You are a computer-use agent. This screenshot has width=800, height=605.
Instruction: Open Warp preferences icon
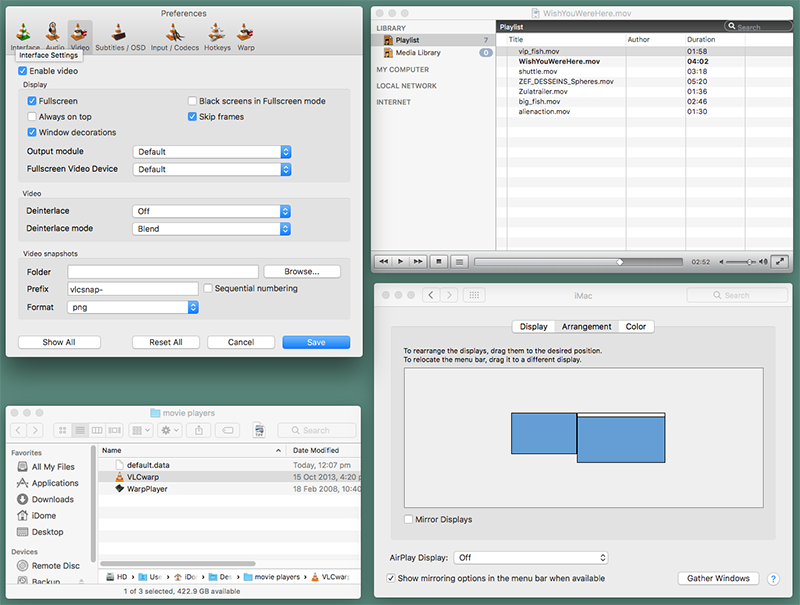point(245,33)
